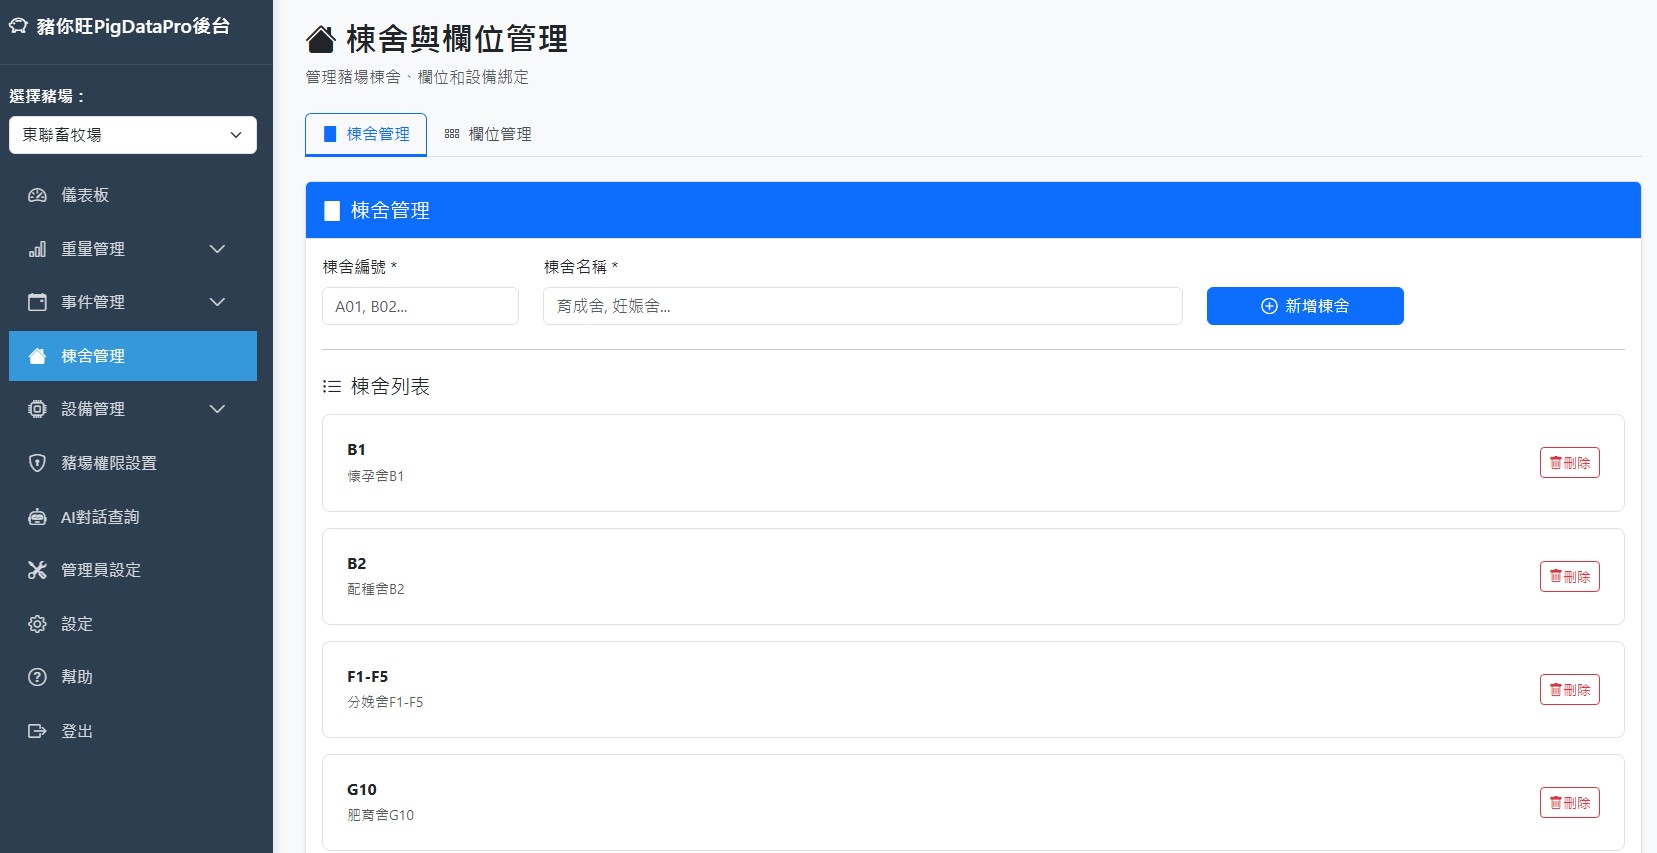Click the 懷孕舍B1 text
Viewport: 1657px width, 853px height.
376,476
